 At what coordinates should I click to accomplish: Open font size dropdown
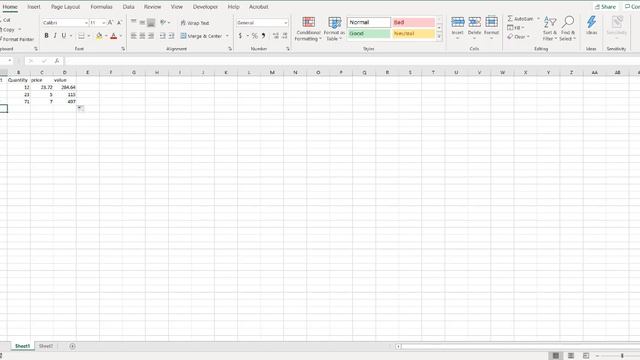pos(104,23)
